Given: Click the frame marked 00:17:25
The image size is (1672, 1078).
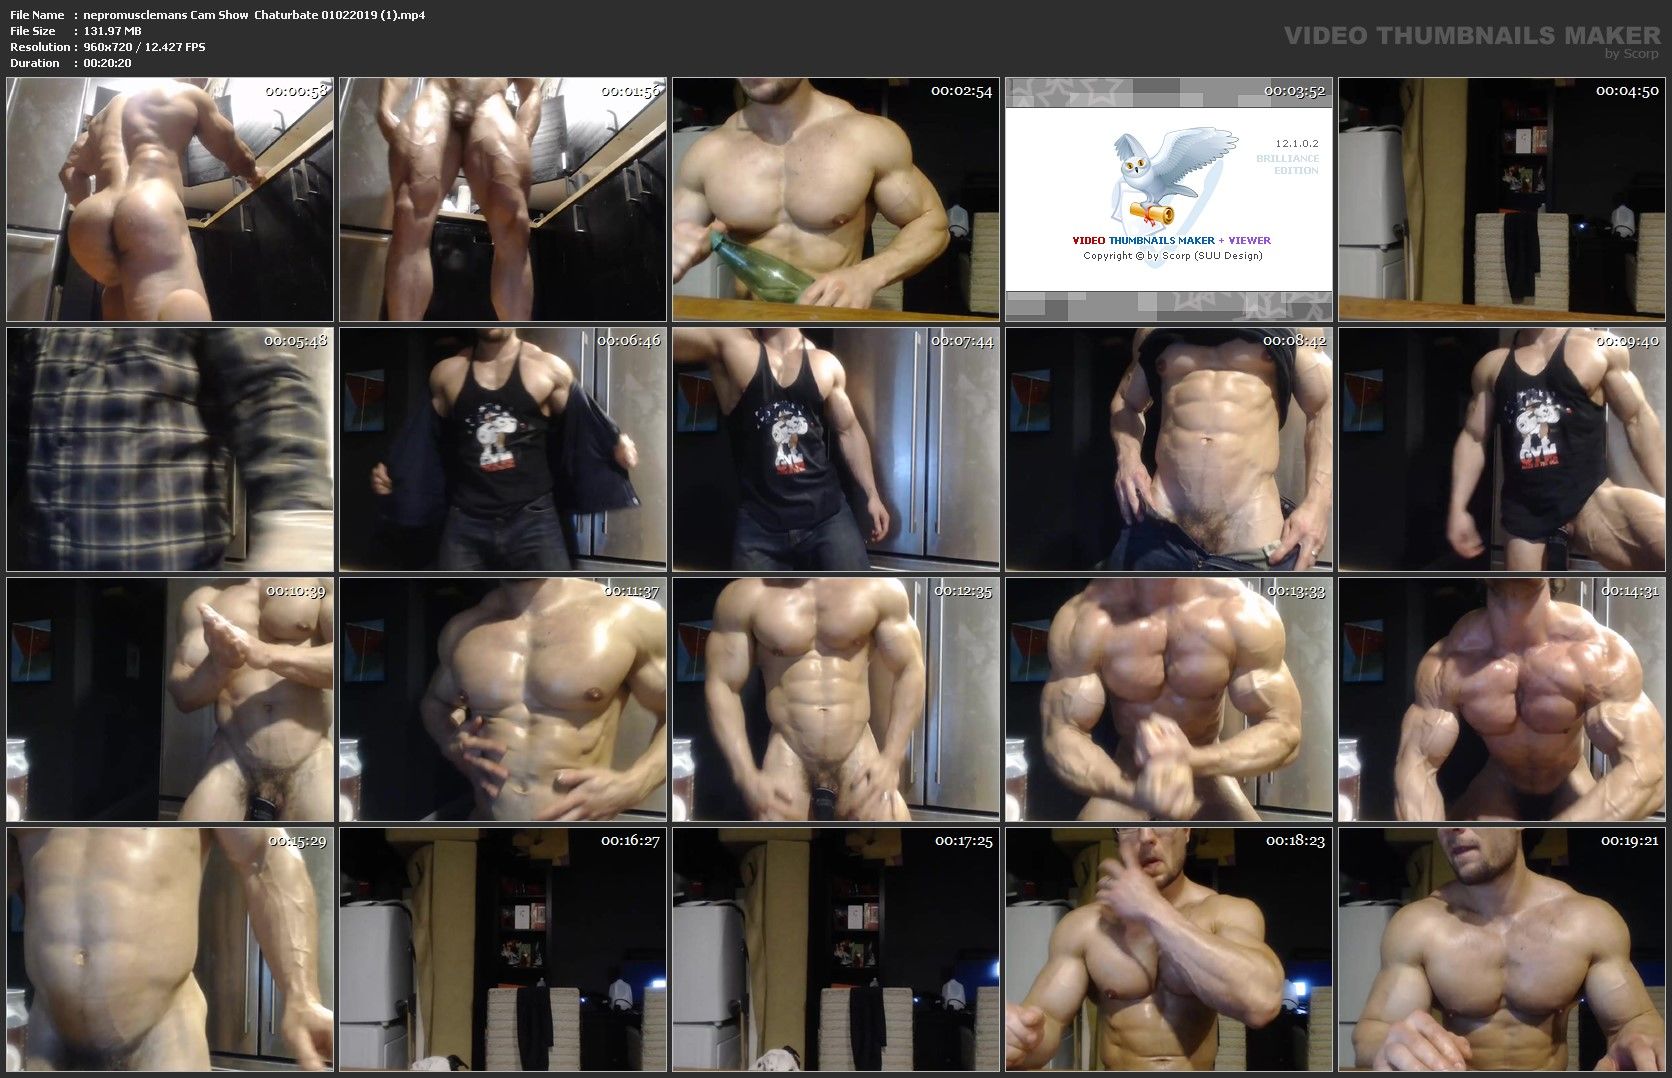Looking at the screenshot, I should tap(835, 949).
